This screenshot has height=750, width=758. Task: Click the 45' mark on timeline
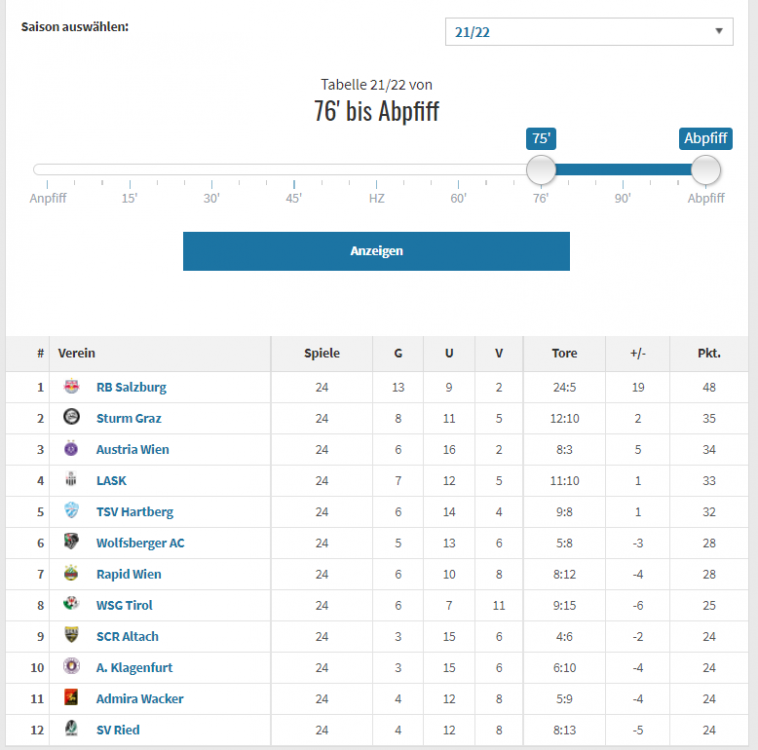(294, 196)
